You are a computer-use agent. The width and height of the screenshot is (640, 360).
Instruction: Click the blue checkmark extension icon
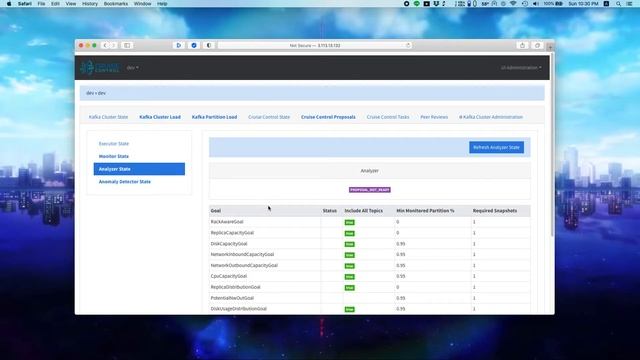pos(194,45)
